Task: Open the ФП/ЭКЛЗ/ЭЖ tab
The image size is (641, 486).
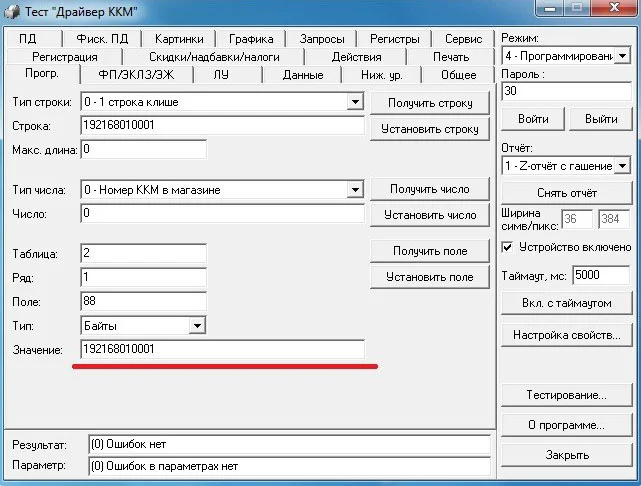Action: (x=136, y=75)
